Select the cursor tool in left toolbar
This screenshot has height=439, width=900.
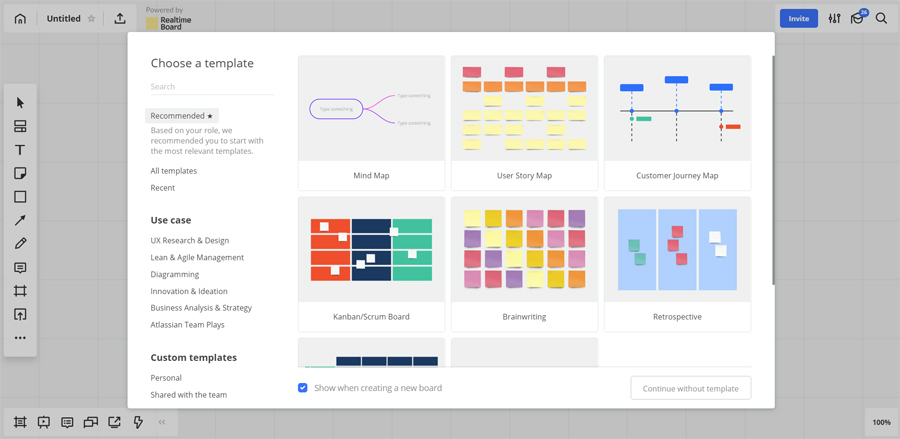20,103
